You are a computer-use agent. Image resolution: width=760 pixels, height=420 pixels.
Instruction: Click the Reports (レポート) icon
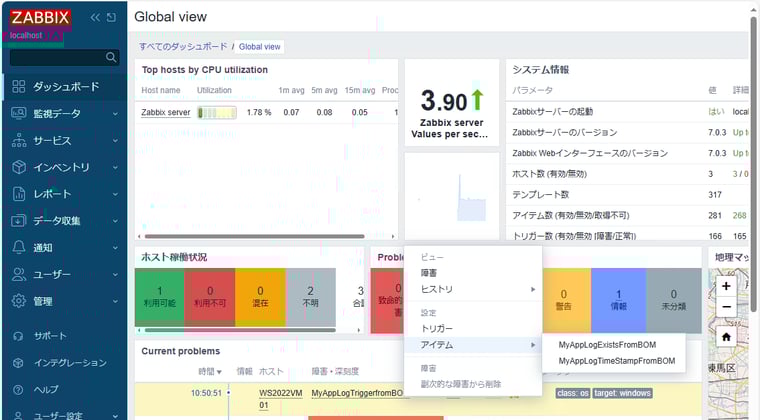(18, 194)
